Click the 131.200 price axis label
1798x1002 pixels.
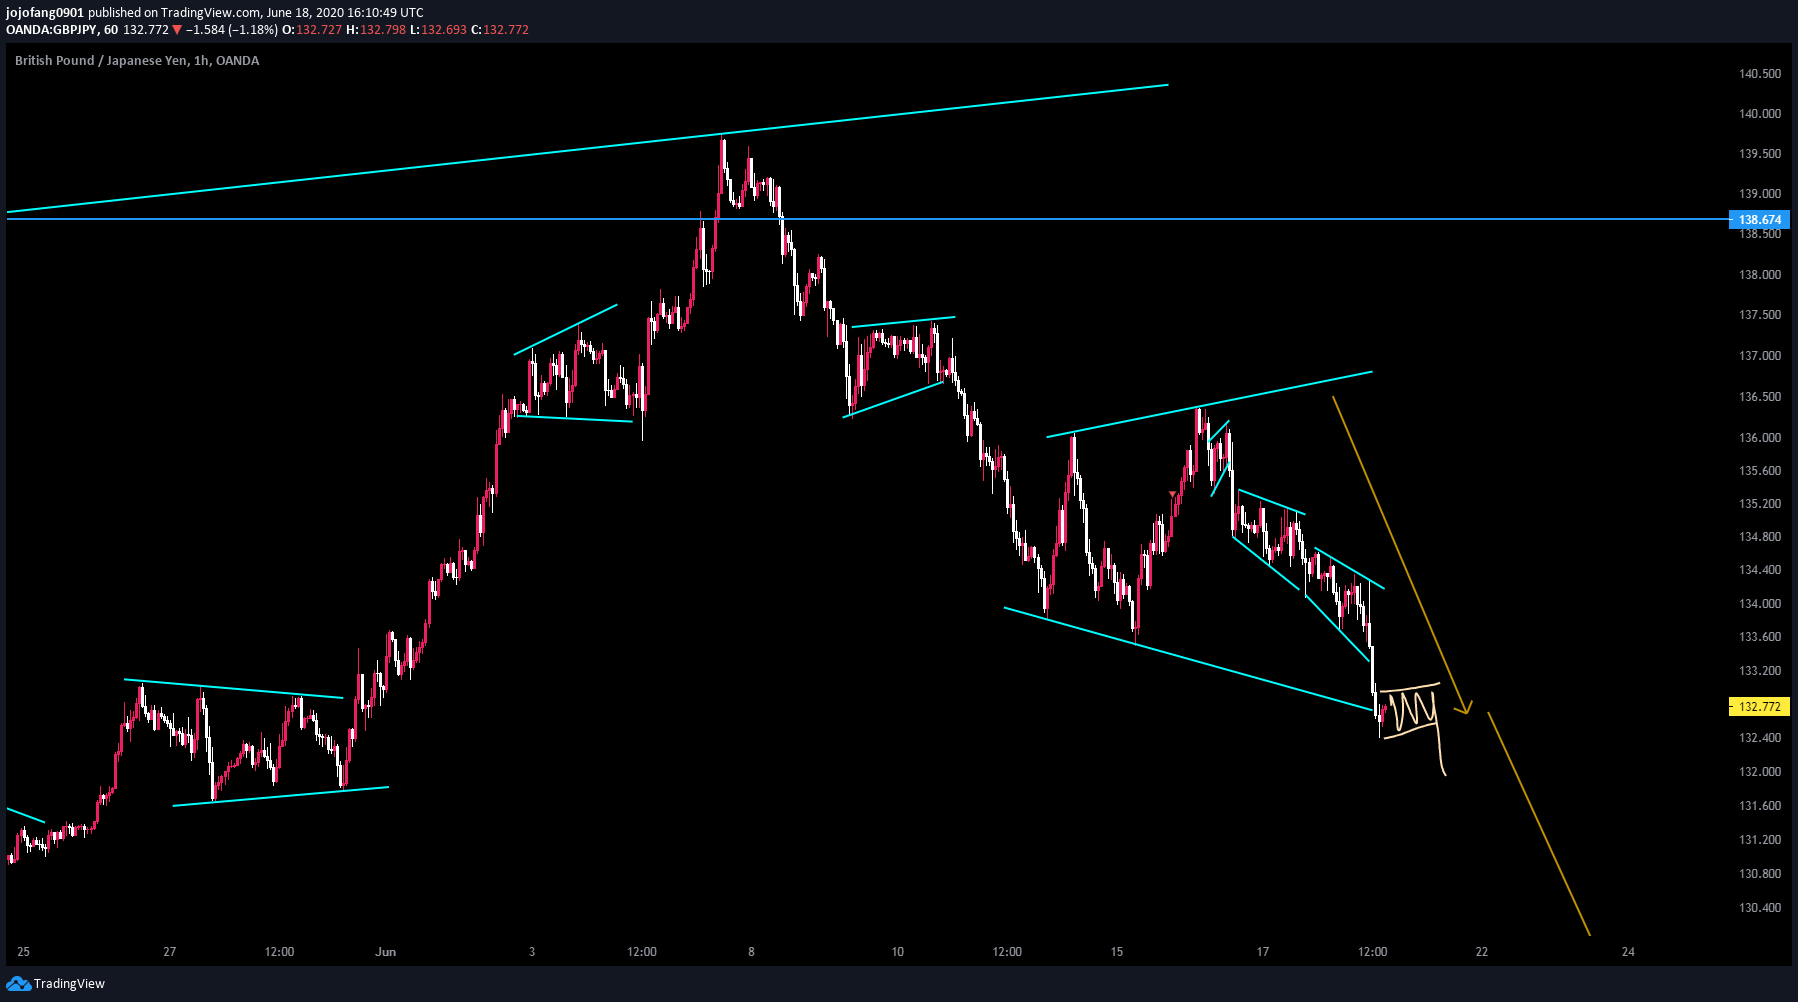point(1760,840)
